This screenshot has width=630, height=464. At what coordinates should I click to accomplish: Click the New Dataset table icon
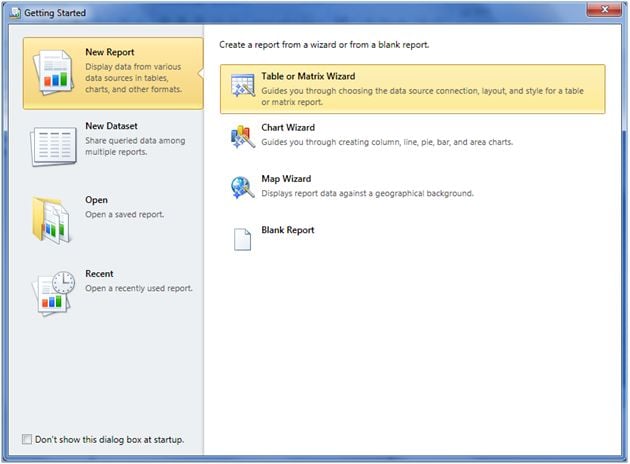click(x=53, y=146)
